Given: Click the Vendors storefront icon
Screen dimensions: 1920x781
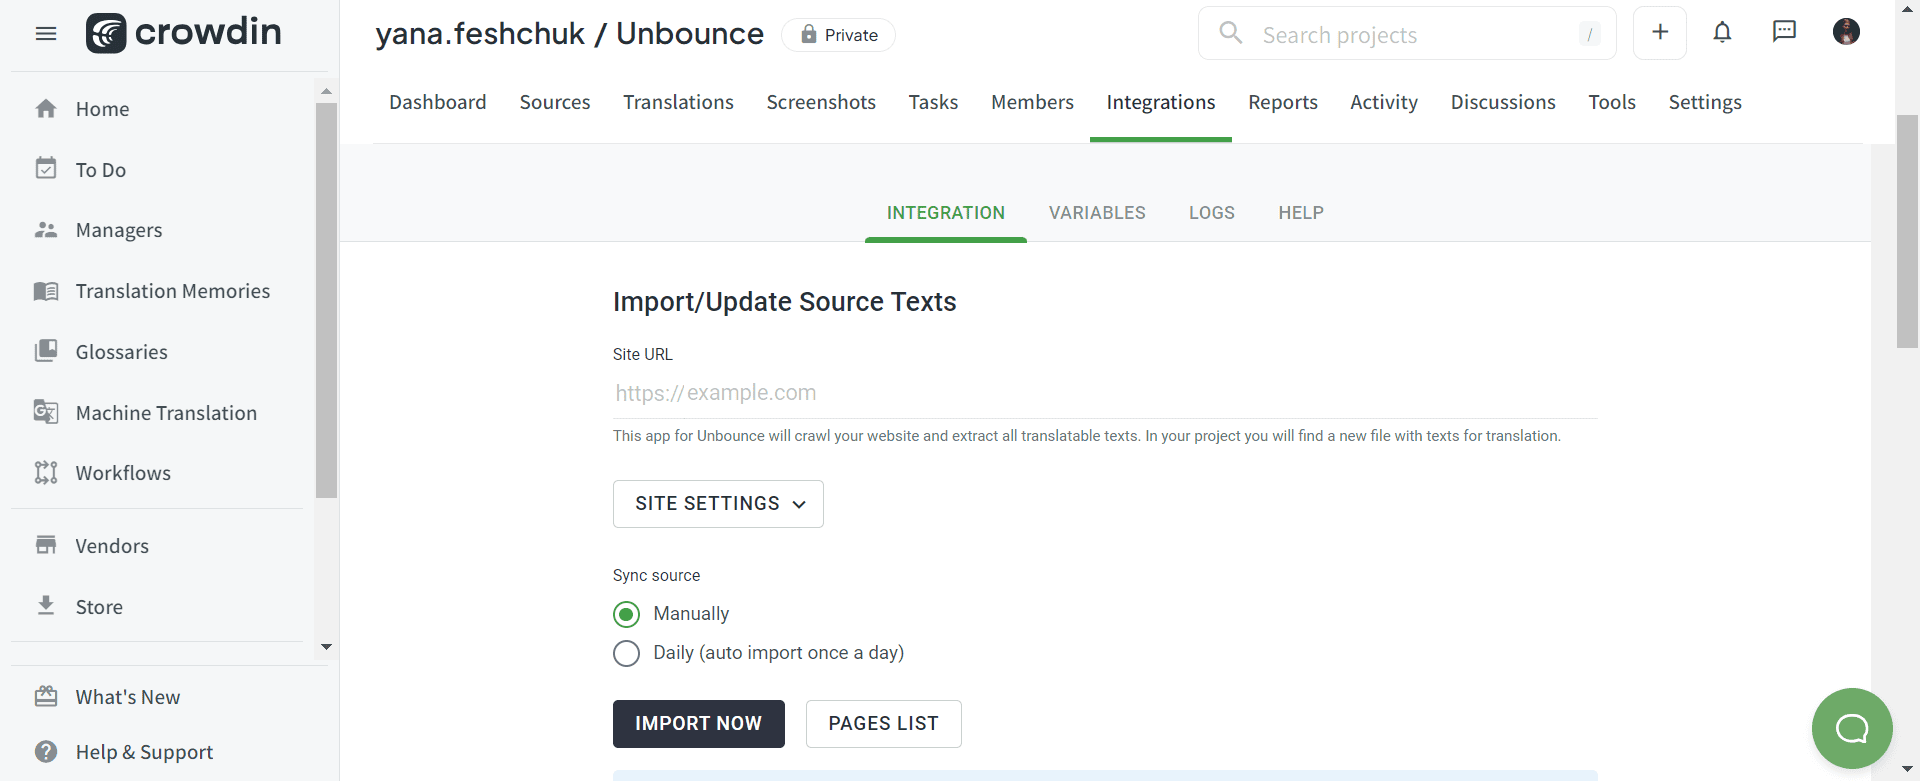Looking at the screenshot, I should (x=46, y=545).
